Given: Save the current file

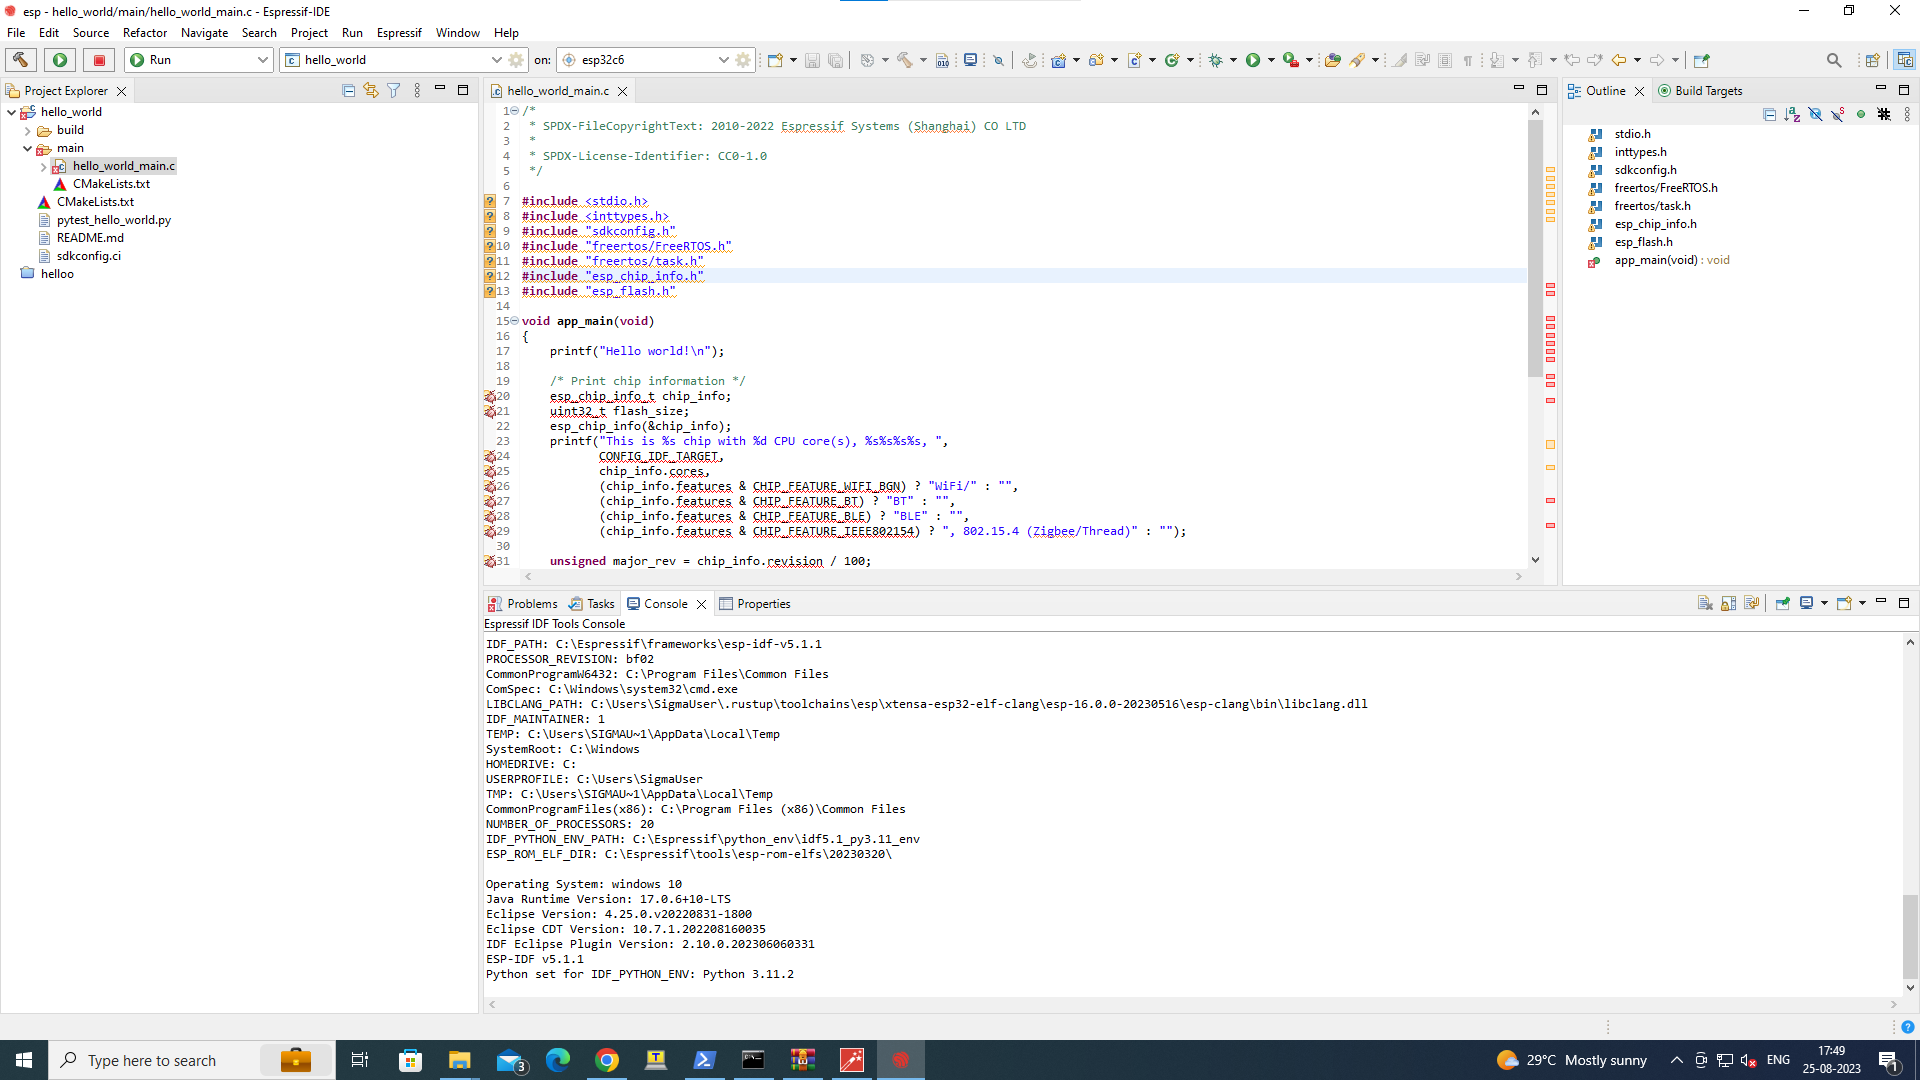Looking at the screenshot, I should pos(812,61).
